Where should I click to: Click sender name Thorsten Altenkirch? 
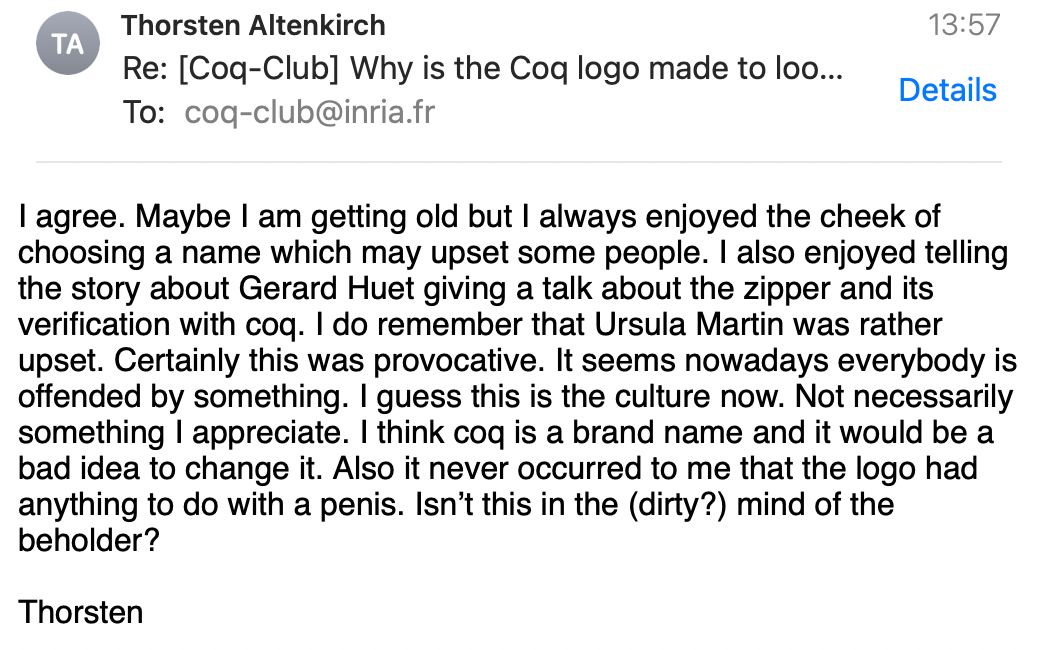point(253,26)
